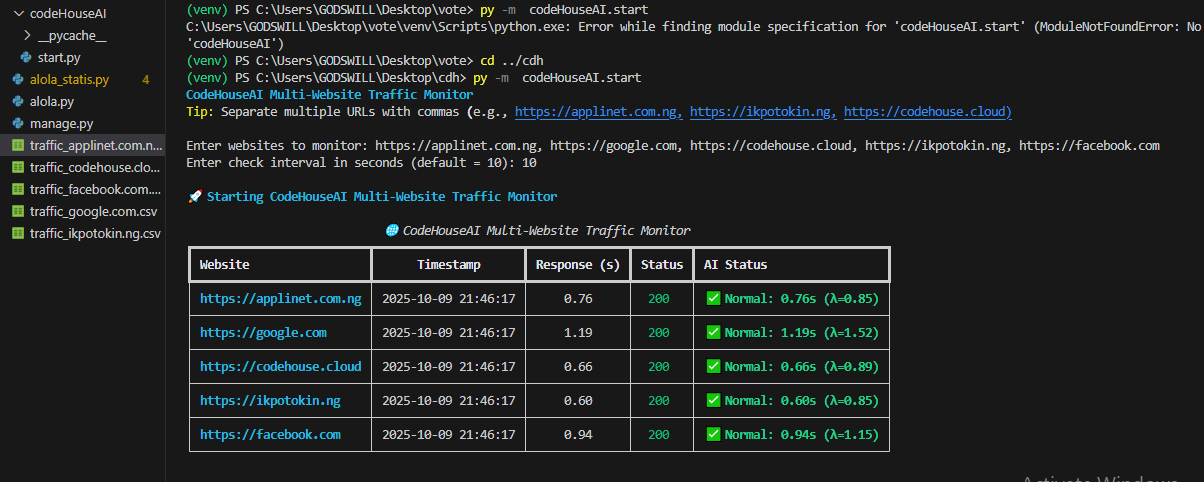The width and height of the screenshot is (1204, 482).
Task: Click the 'Starting CodeHouseAI Multi-Website Traffic Monitor' line
Action: coord(381,197)
